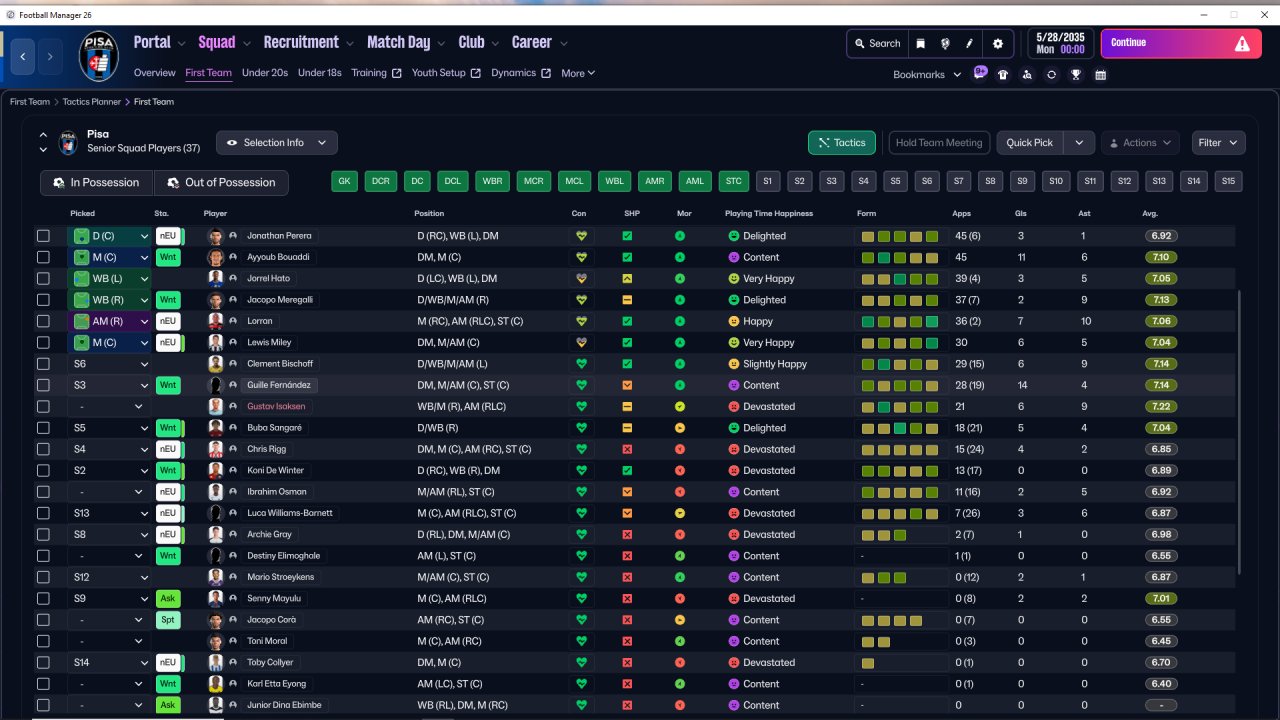
Task: Click the Out of Possession button
Action: coord(220,183)
